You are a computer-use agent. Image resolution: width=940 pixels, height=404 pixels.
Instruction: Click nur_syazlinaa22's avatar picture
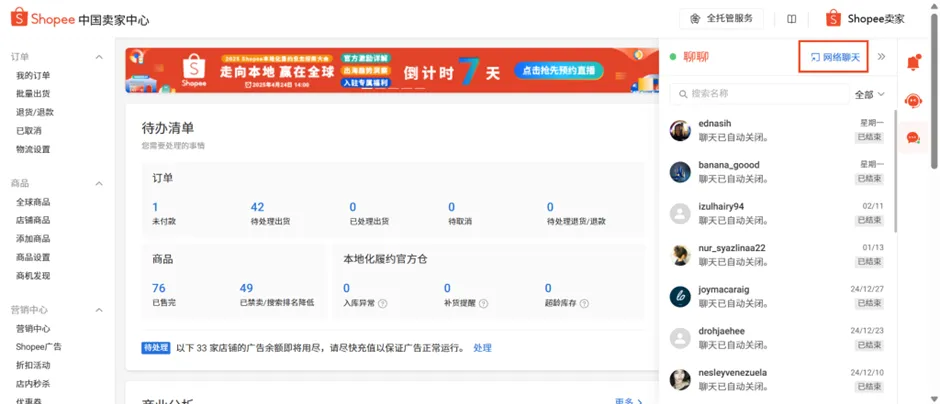tap(680, 255)
